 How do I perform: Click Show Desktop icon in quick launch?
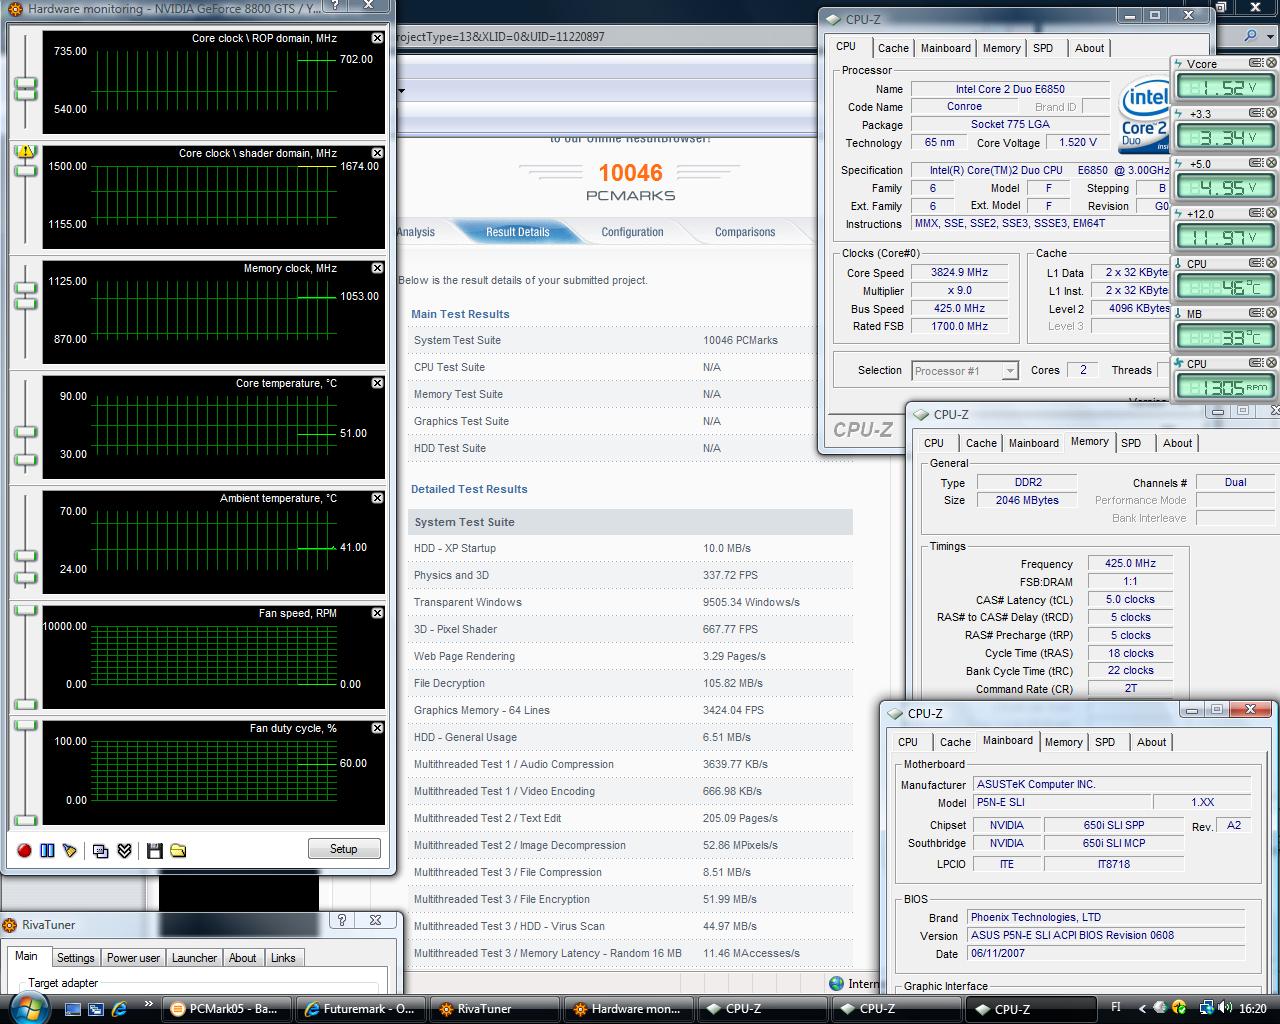point(73,1009)
